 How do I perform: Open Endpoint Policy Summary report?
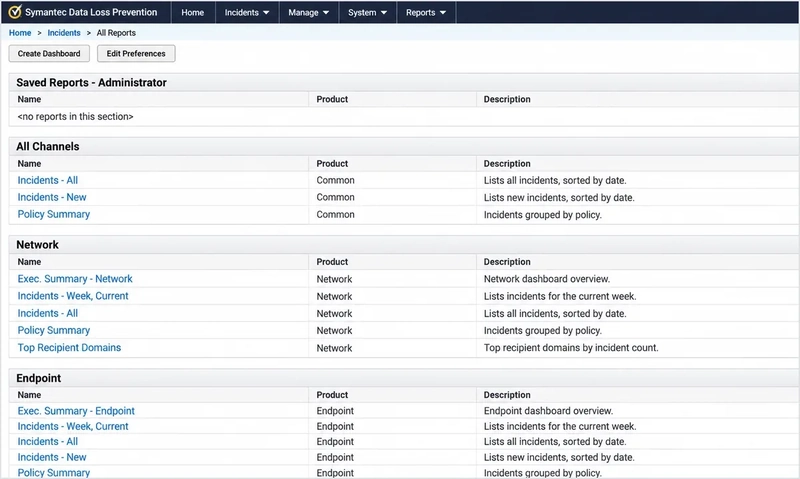54,472
